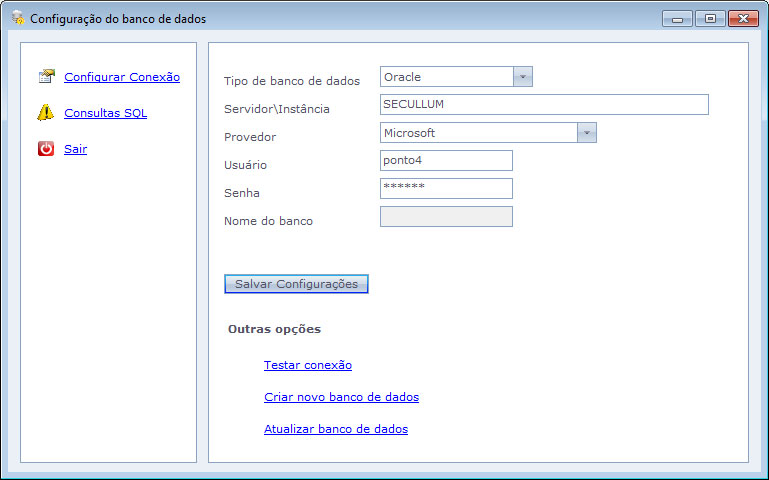The width and height of the screenshot is (769, 480).
Task: Open the Configurar Conexão link
Action: [x=122, y=77]
